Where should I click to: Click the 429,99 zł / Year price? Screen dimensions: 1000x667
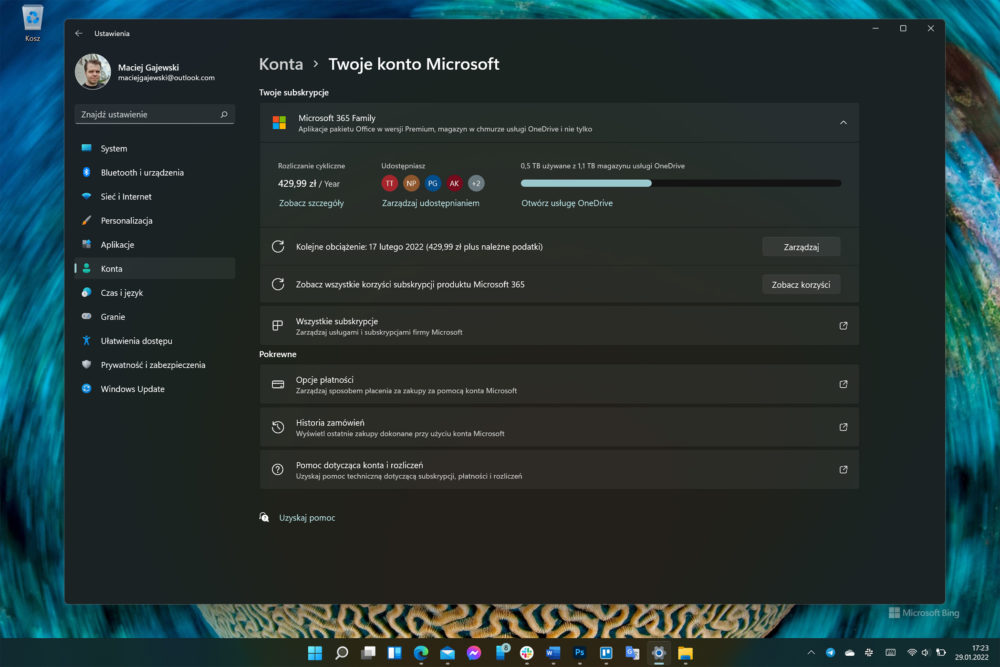[x=309, y=184]
